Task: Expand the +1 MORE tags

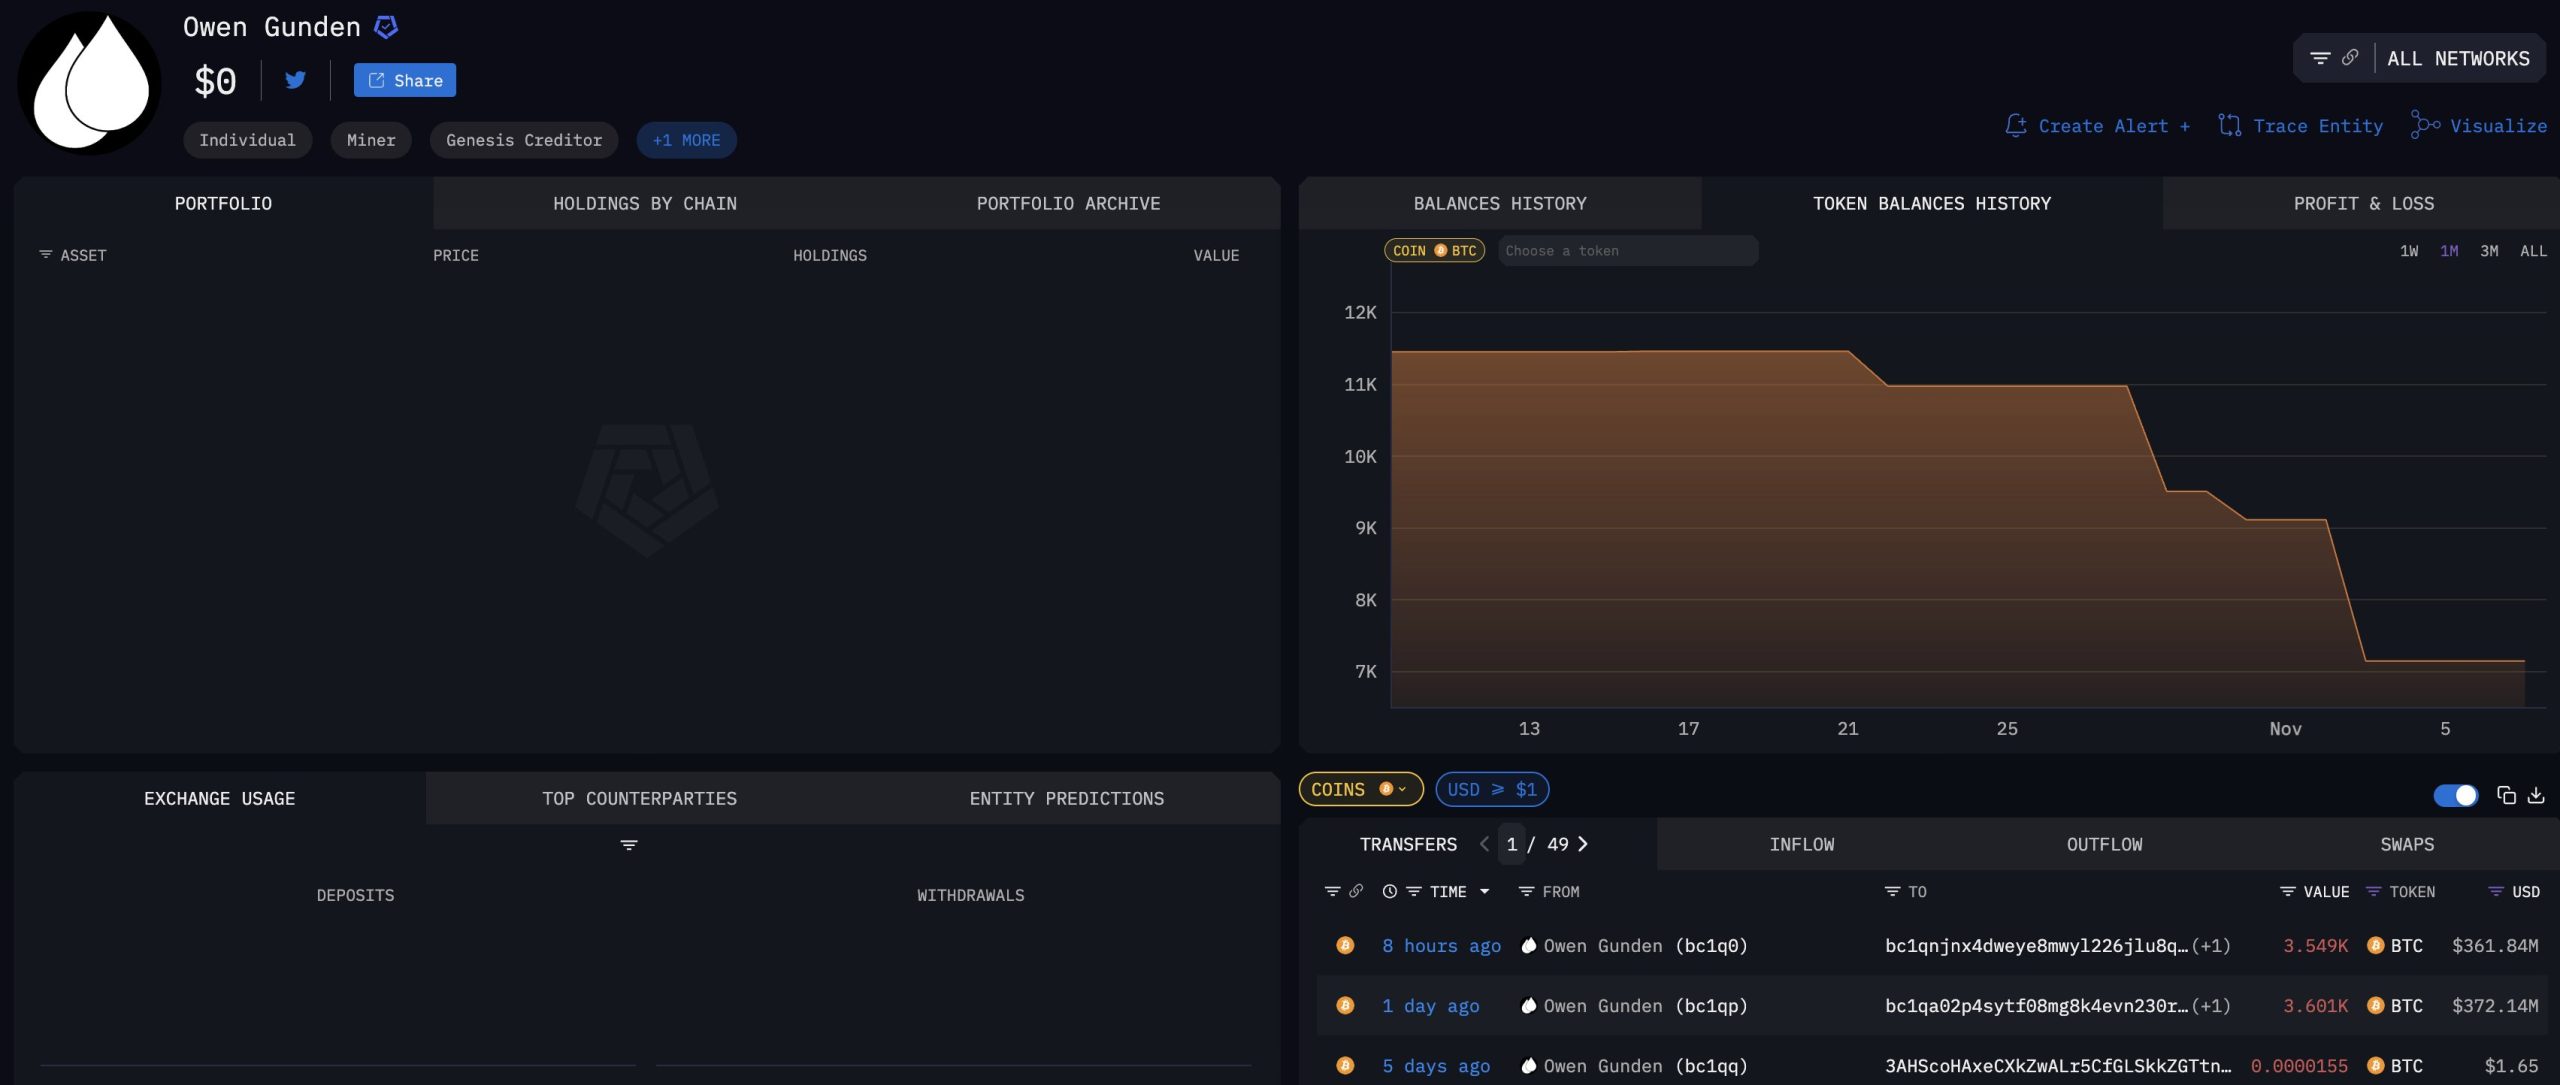Action: click(x=686, y=140)
